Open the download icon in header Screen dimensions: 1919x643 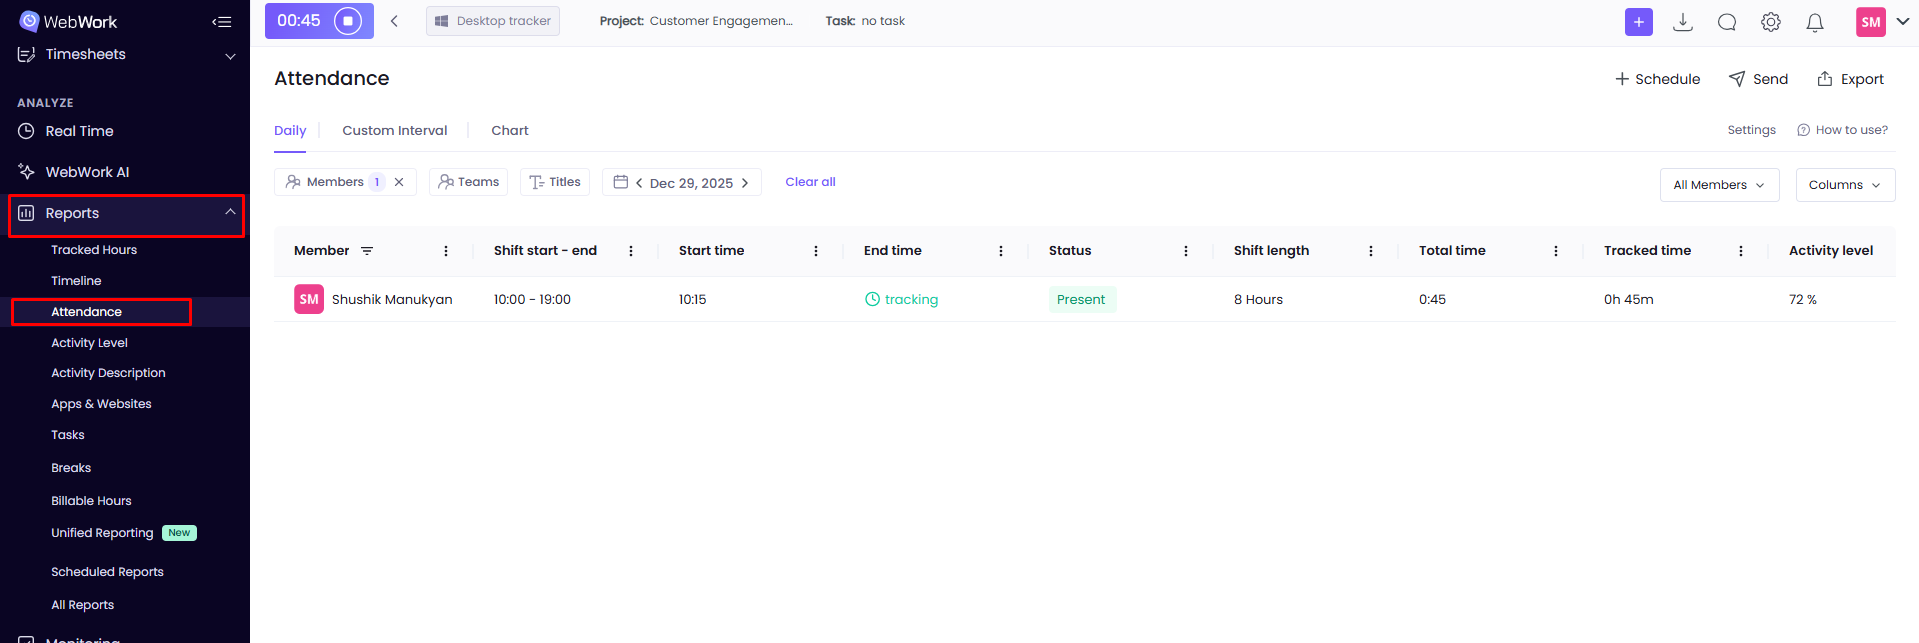pyautogui.click(x=1683, y=22)
